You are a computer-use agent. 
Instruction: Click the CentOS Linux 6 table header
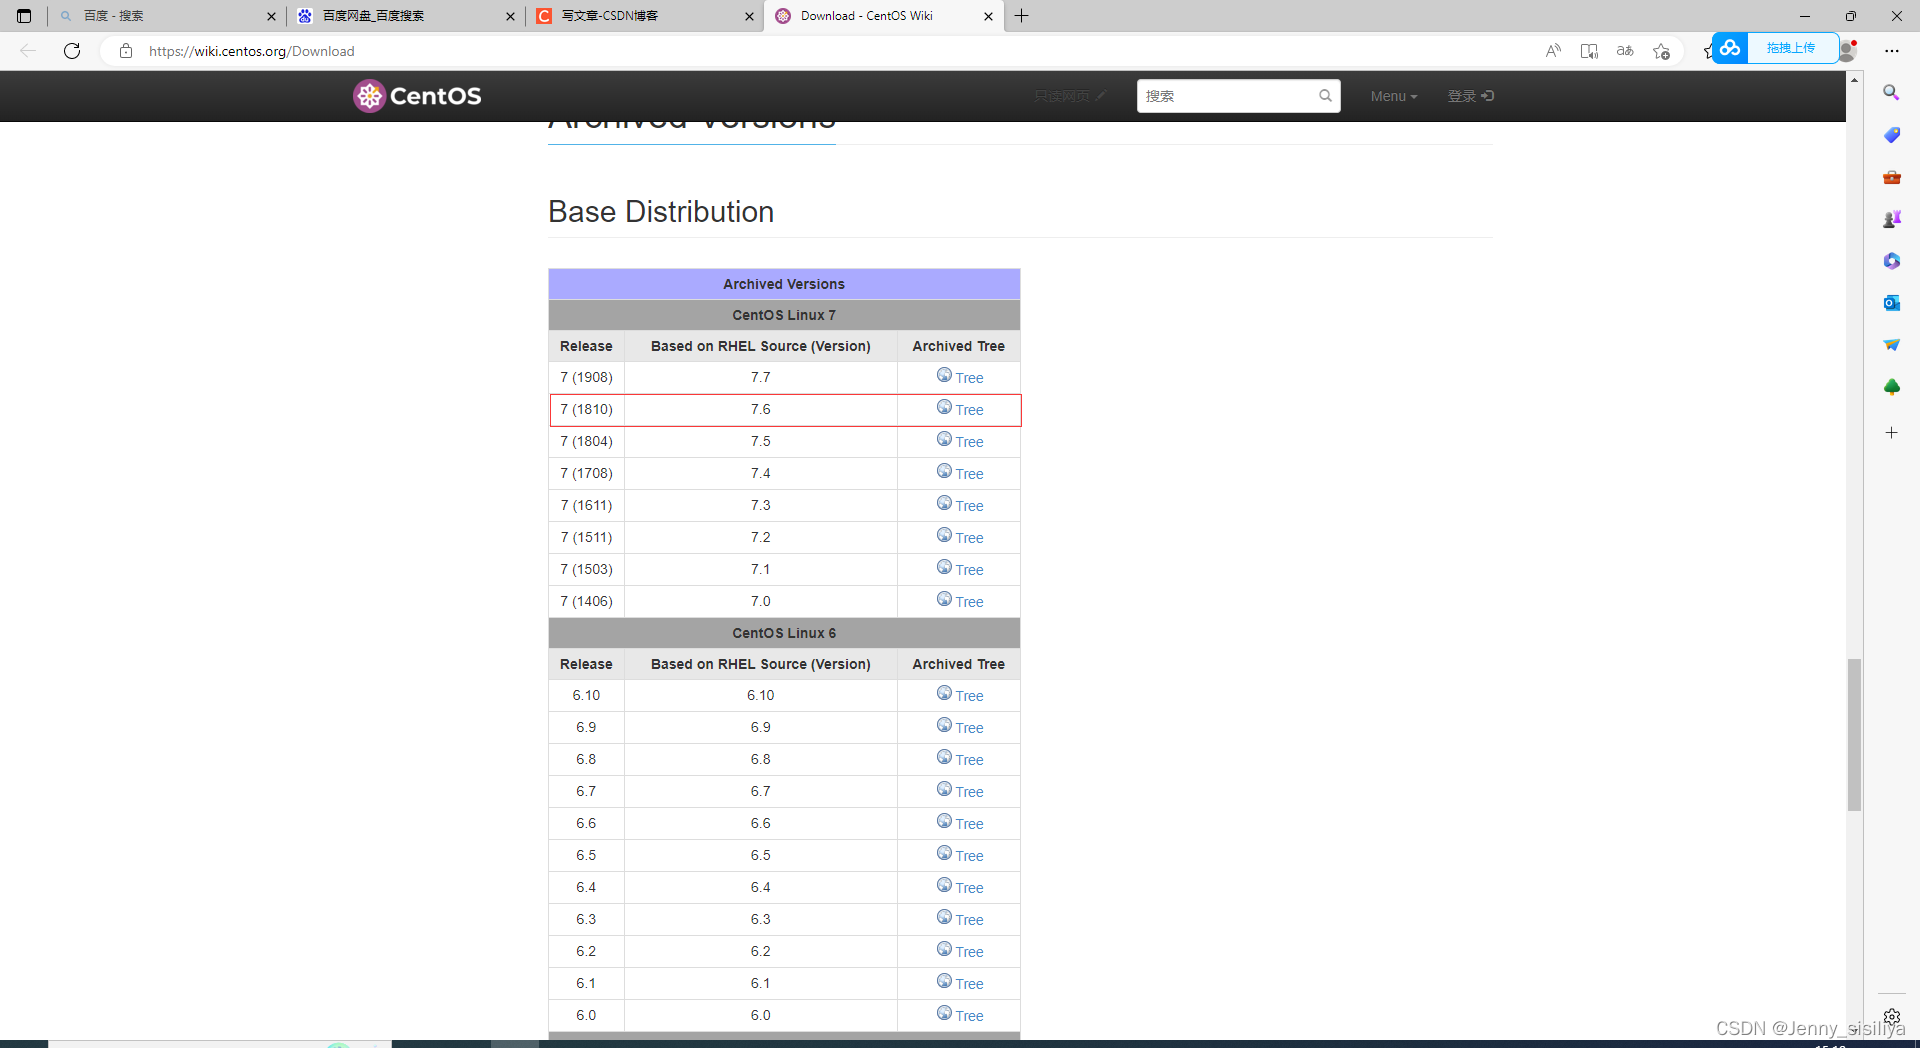(x=784, y=633)
